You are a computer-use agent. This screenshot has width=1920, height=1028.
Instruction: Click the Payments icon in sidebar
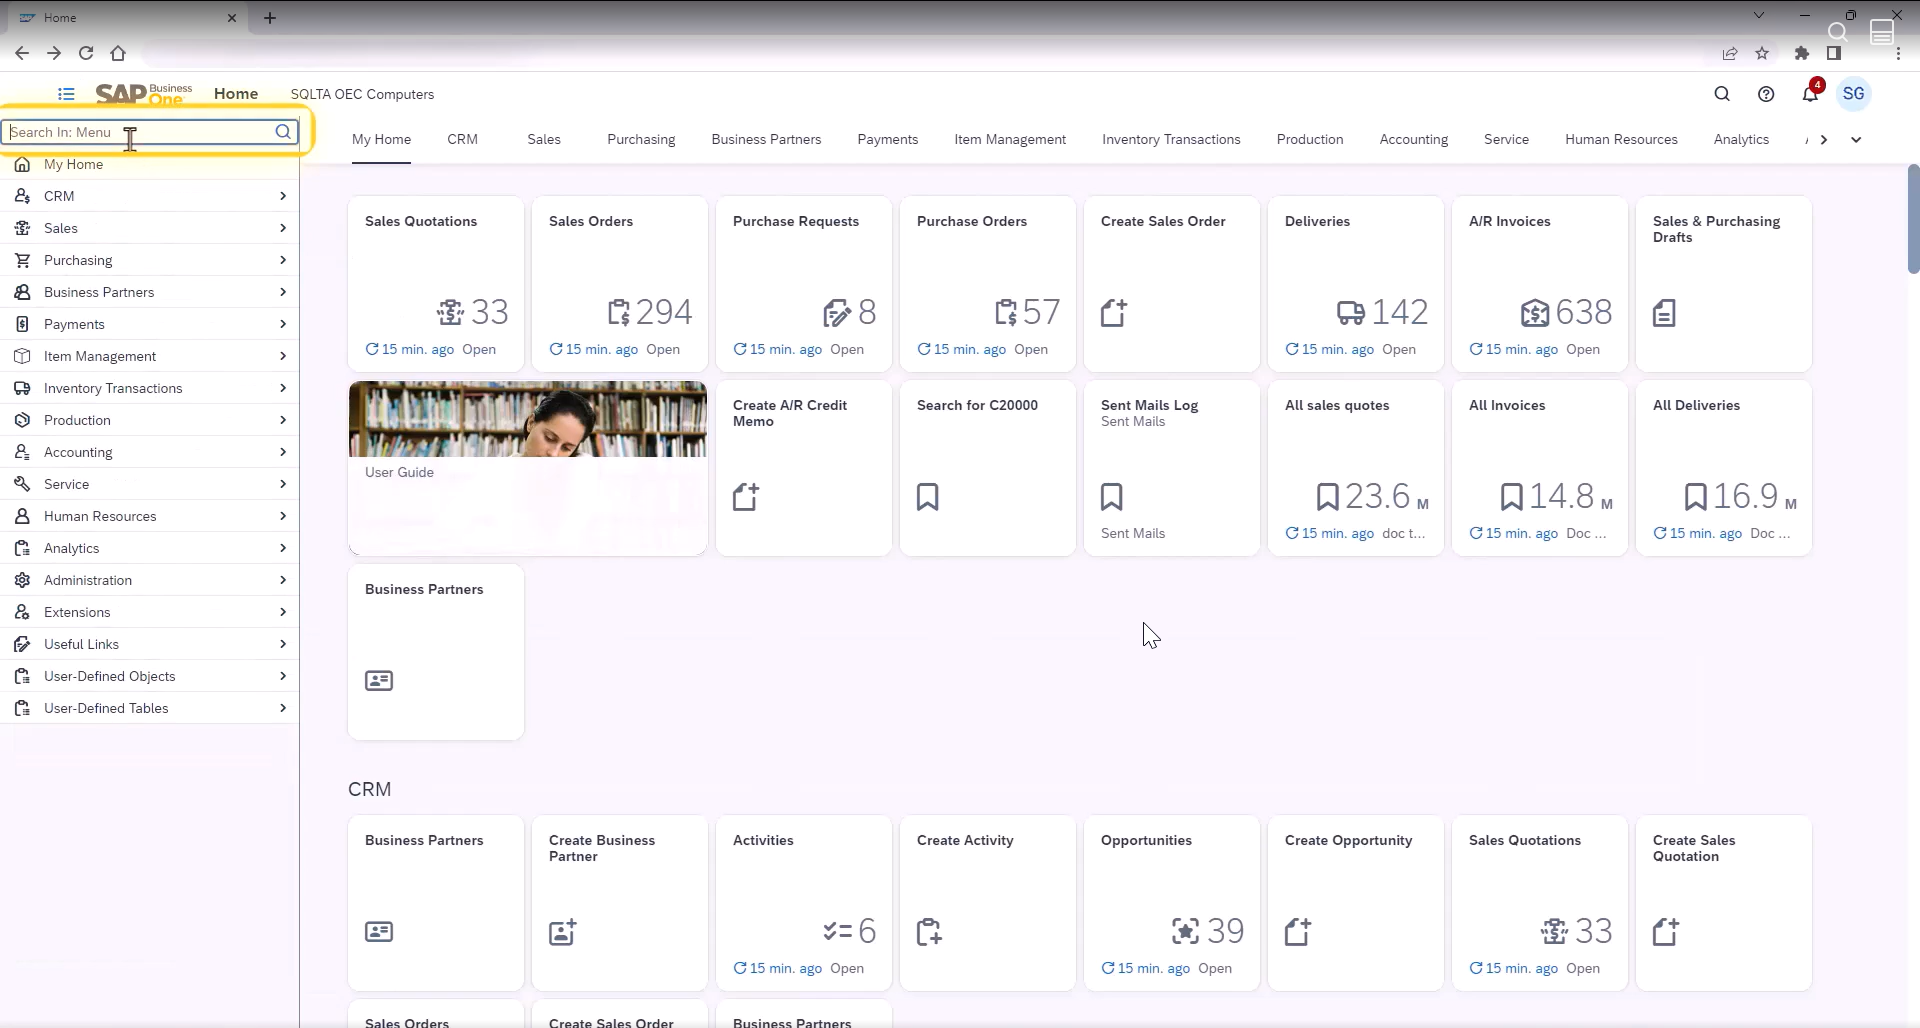click(x=22, y=324)
